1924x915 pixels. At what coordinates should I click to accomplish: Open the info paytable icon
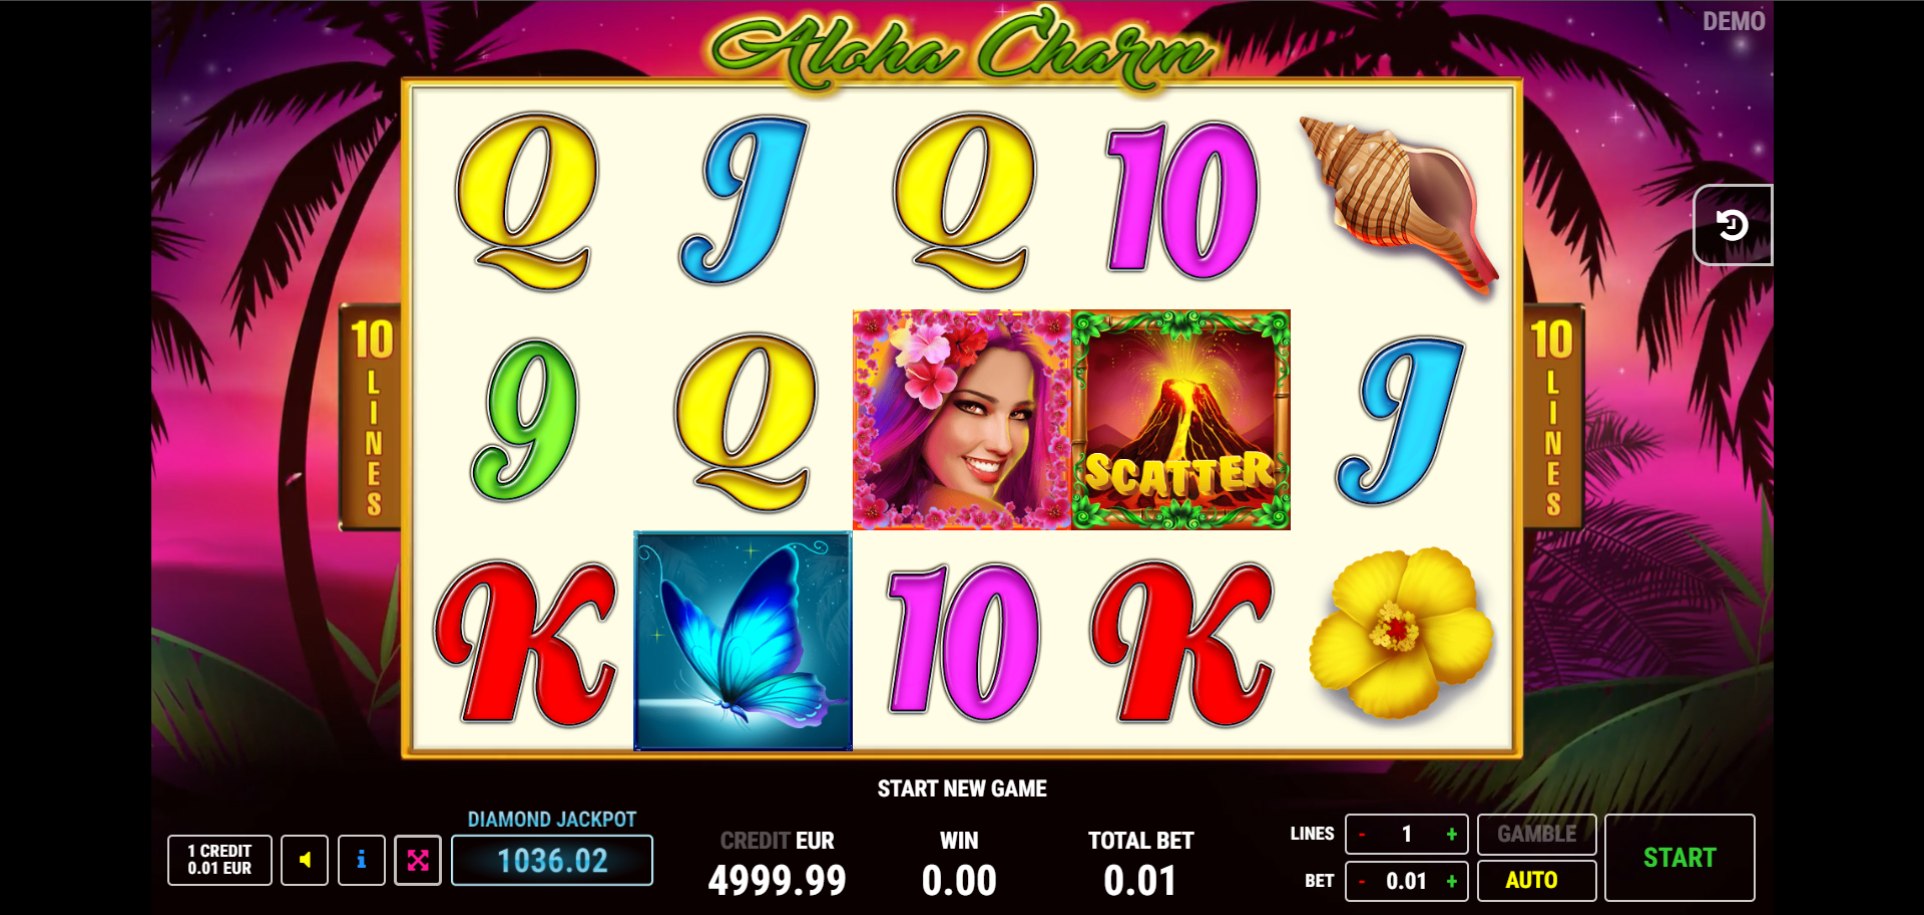pos(361,860)
